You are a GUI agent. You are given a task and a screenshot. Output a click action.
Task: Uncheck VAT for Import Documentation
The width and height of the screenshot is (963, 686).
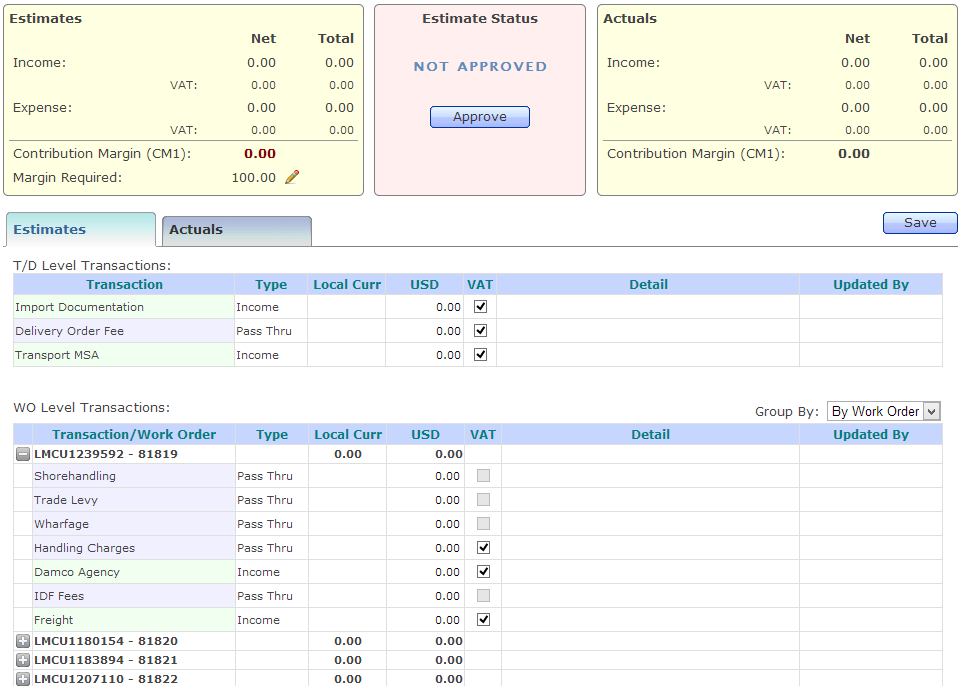(480, 306)
